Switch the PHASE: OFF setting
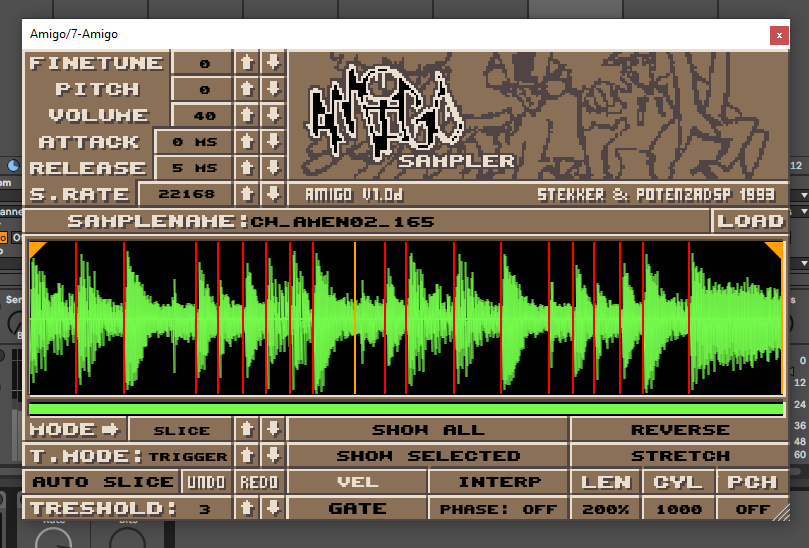Image resolution: width=809 pixels, height=548 pixels. 499,508
